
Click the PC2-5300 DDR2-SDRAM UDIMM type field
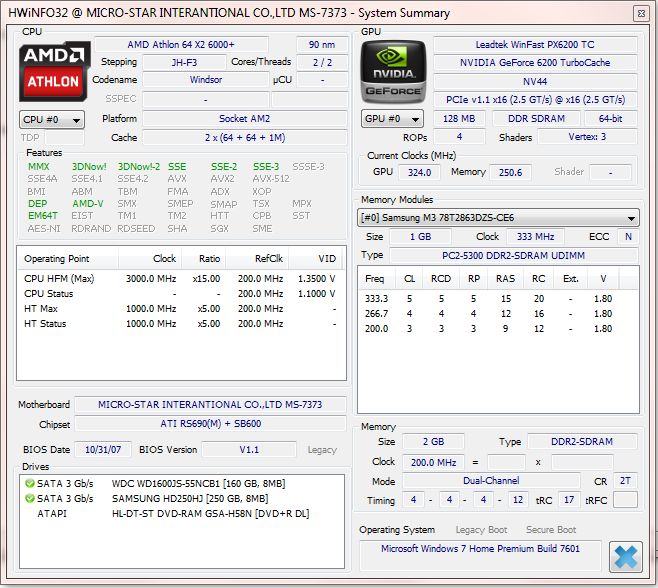(x=514, y=256)
